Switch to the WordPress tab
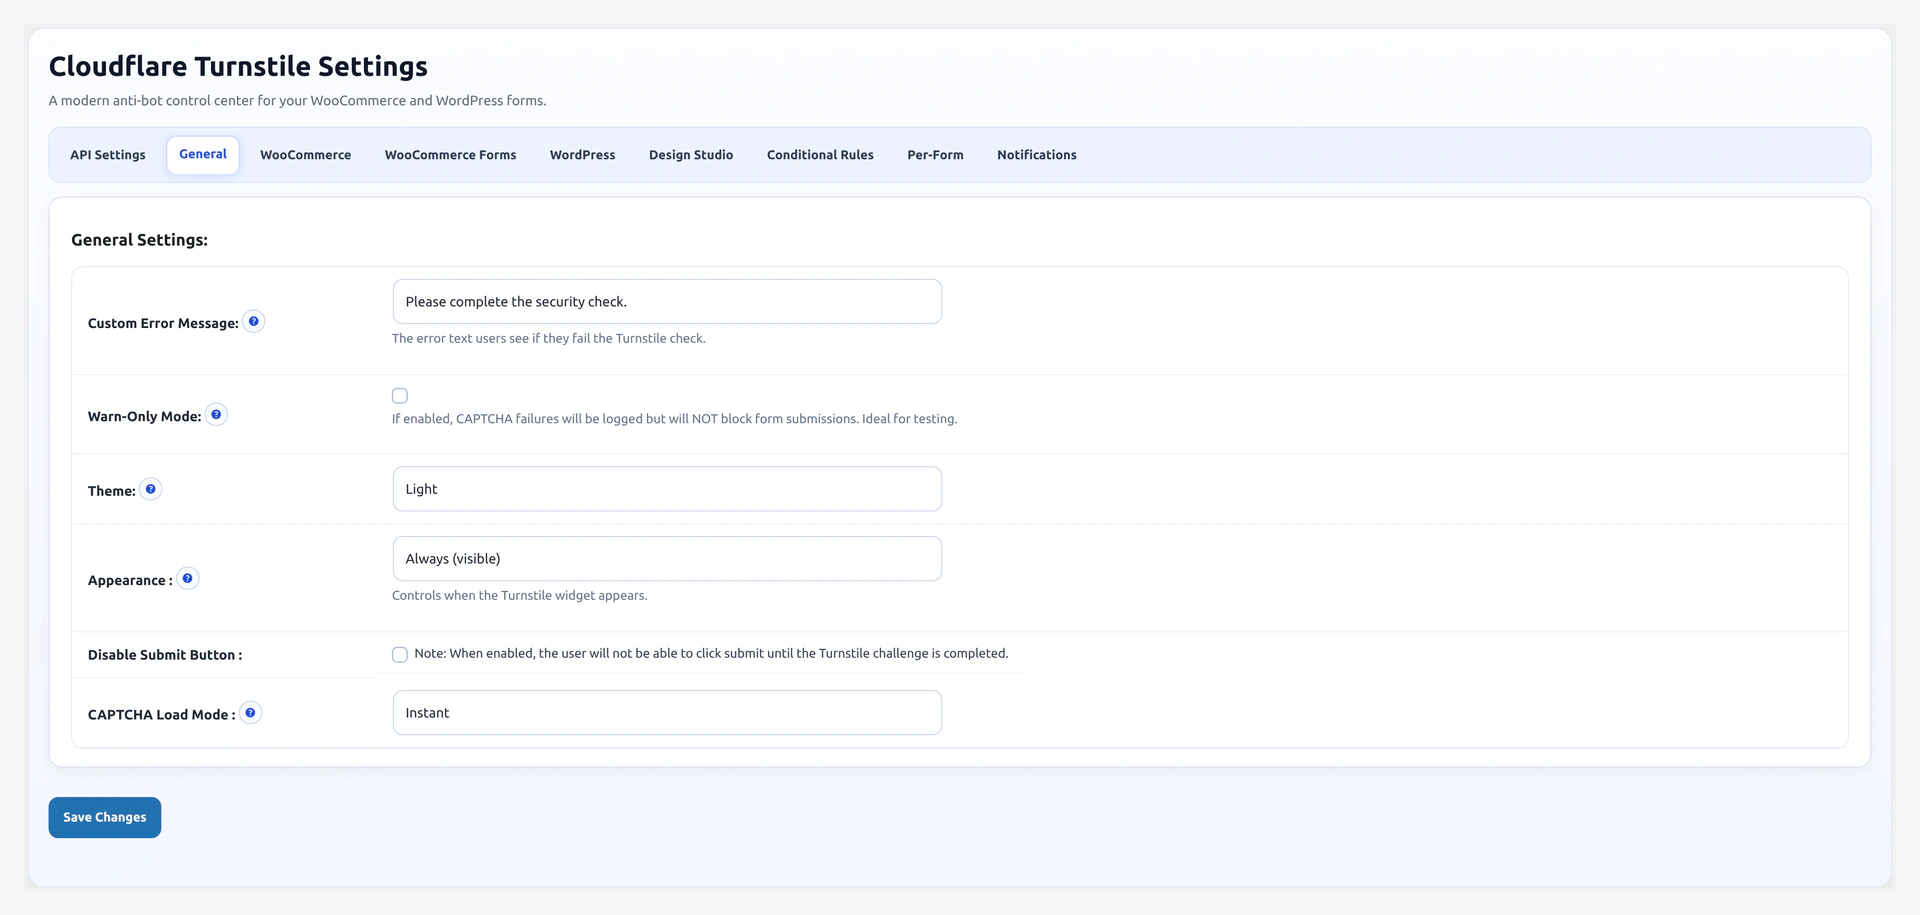The height and width of the screenshot is (915, 1920). (583, 155)
